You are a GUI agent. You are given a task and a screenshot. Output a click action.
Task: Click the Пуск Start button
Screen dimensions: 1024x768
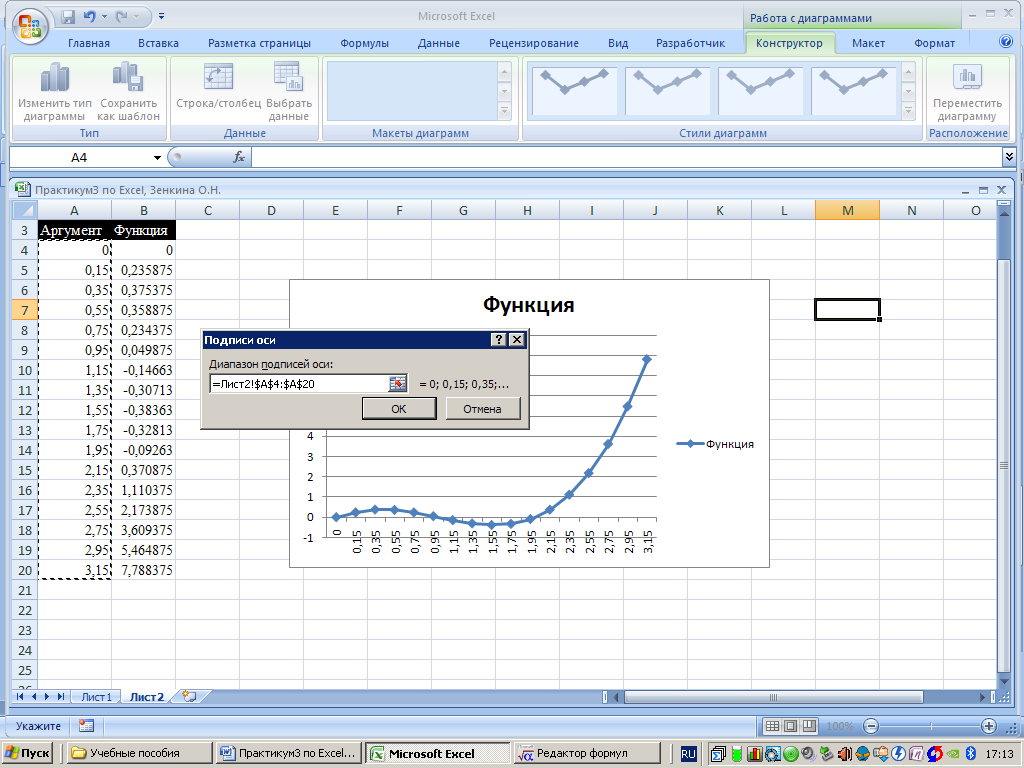[x=27, y=753]
